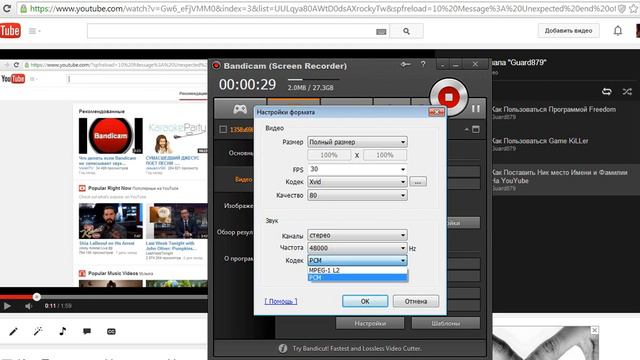Click YouTube notifications bell
640x360 pixels.
618,31
